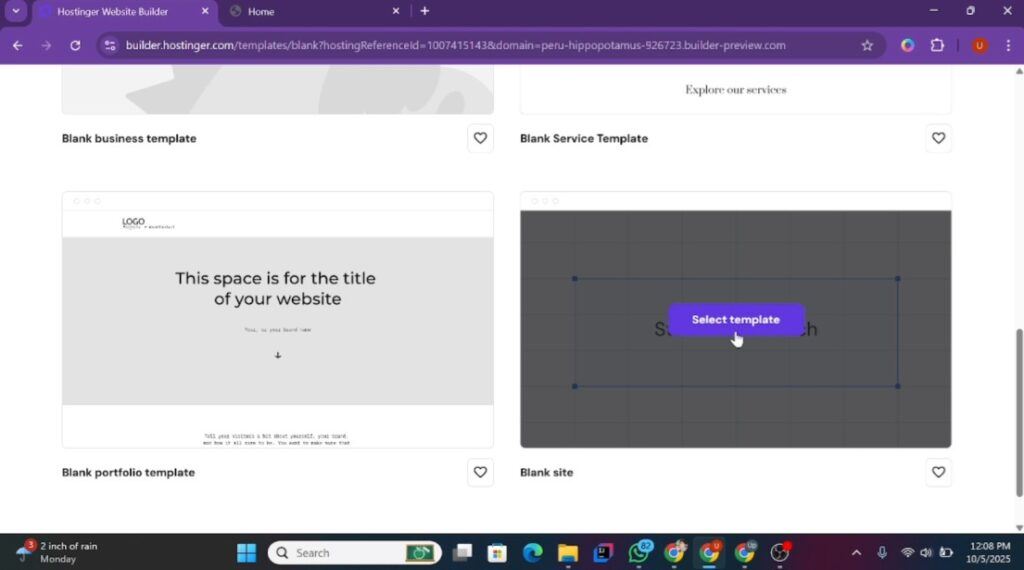Click the taskbar Search box

pyautogui.click(x=355, y=553)
